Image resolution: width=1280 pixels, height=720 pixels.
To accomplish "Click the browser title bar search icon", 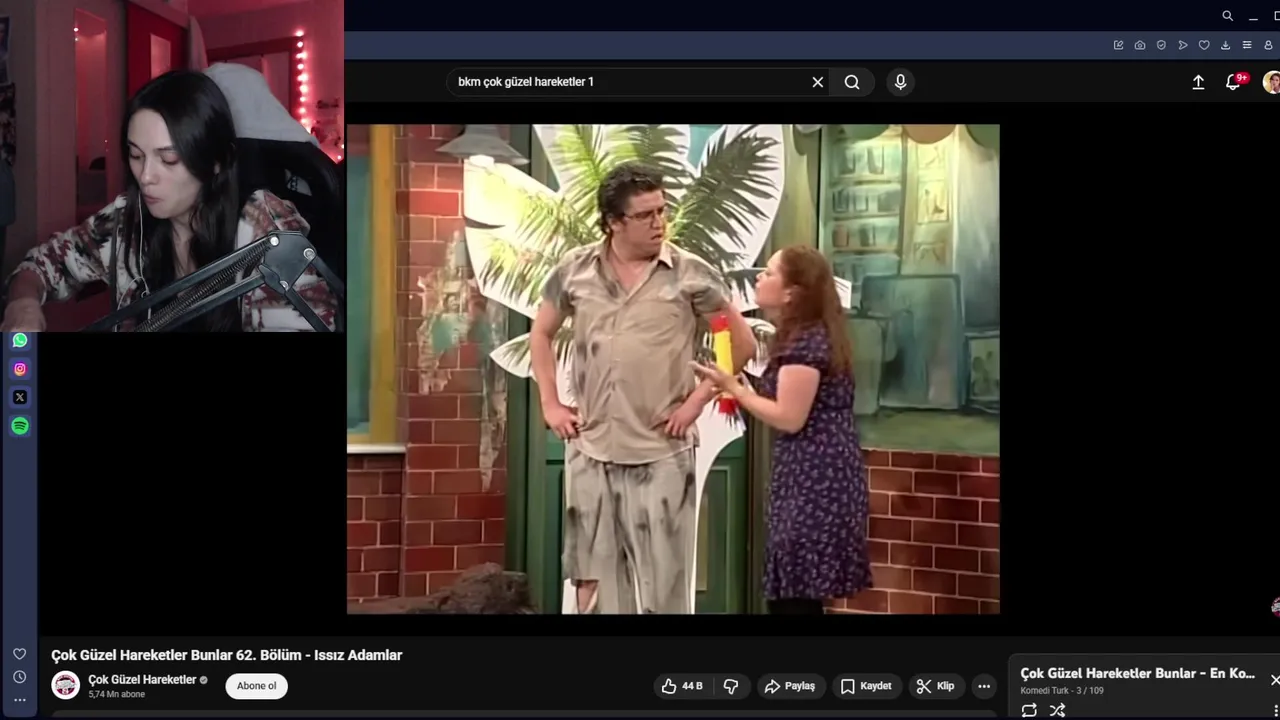I will [x=1227, y=16].
